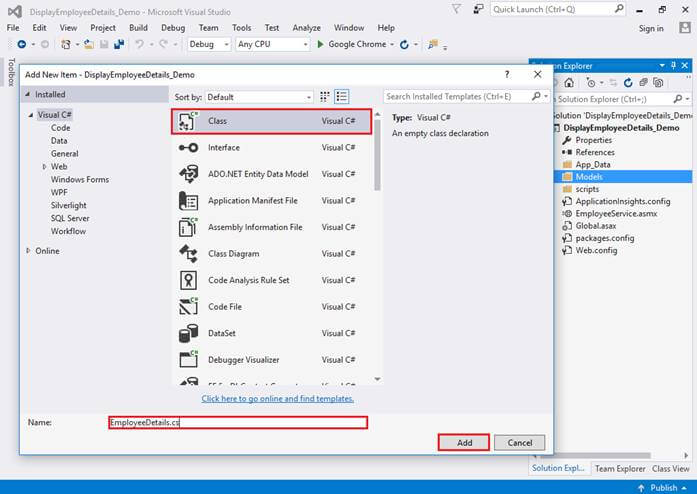Image resolution: width=697 pixels, height=494 pixels.
Task: Click the Name input field
Action: (x=238, y=422)
